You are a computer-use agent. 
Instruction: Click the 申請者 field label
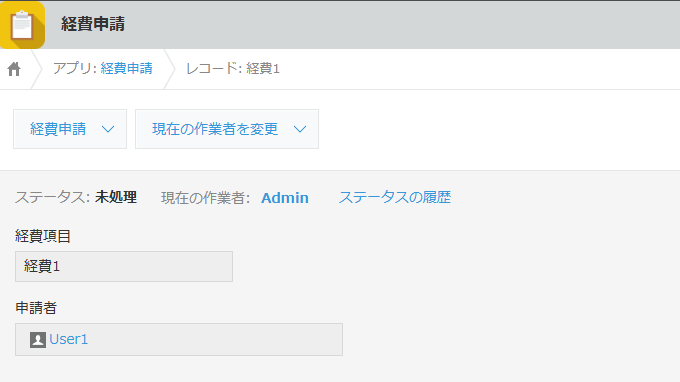36,308
